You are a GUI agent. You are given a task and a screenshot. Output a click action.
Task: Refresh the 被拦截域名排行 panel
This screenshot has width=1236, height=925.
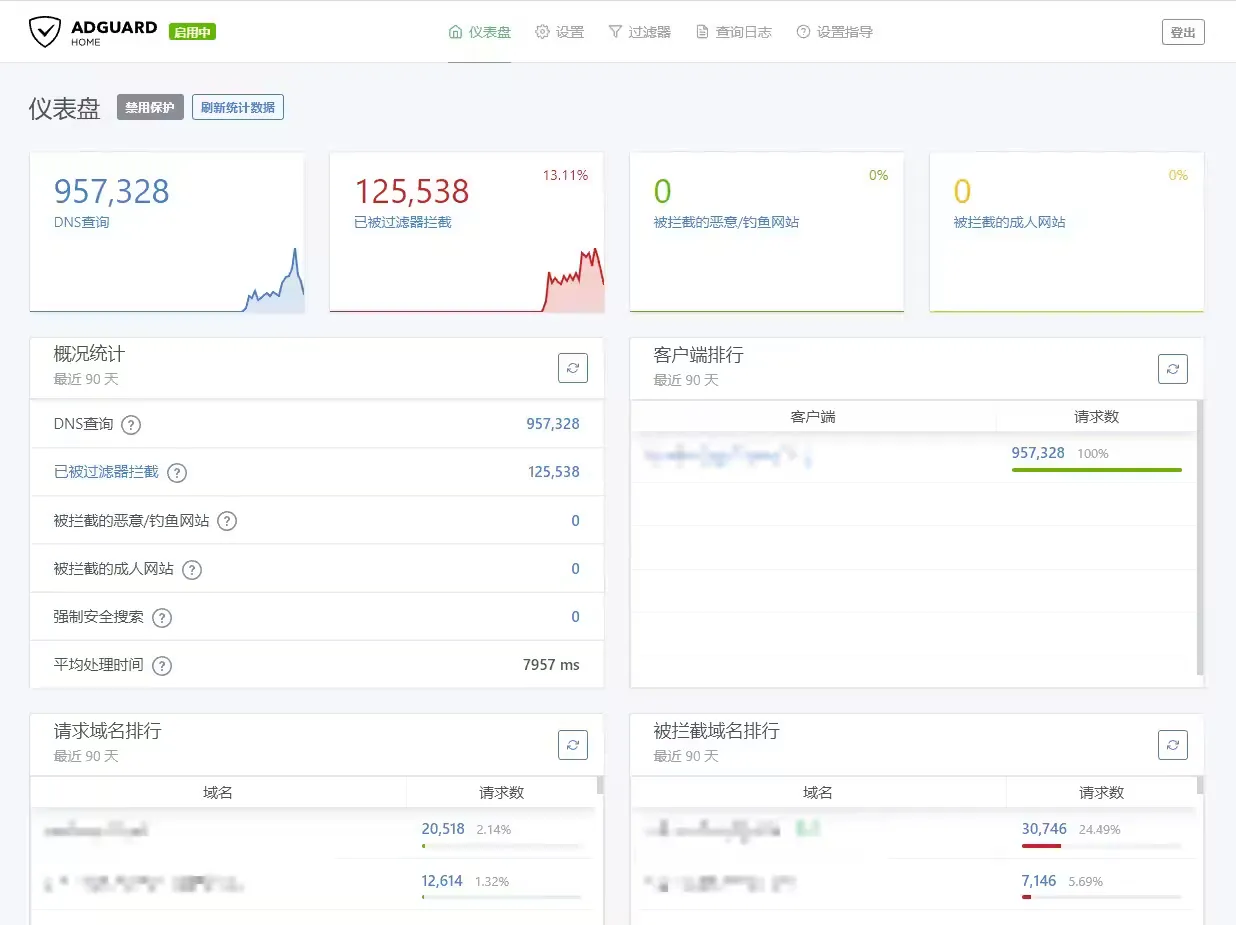[x=1173, y=744]
